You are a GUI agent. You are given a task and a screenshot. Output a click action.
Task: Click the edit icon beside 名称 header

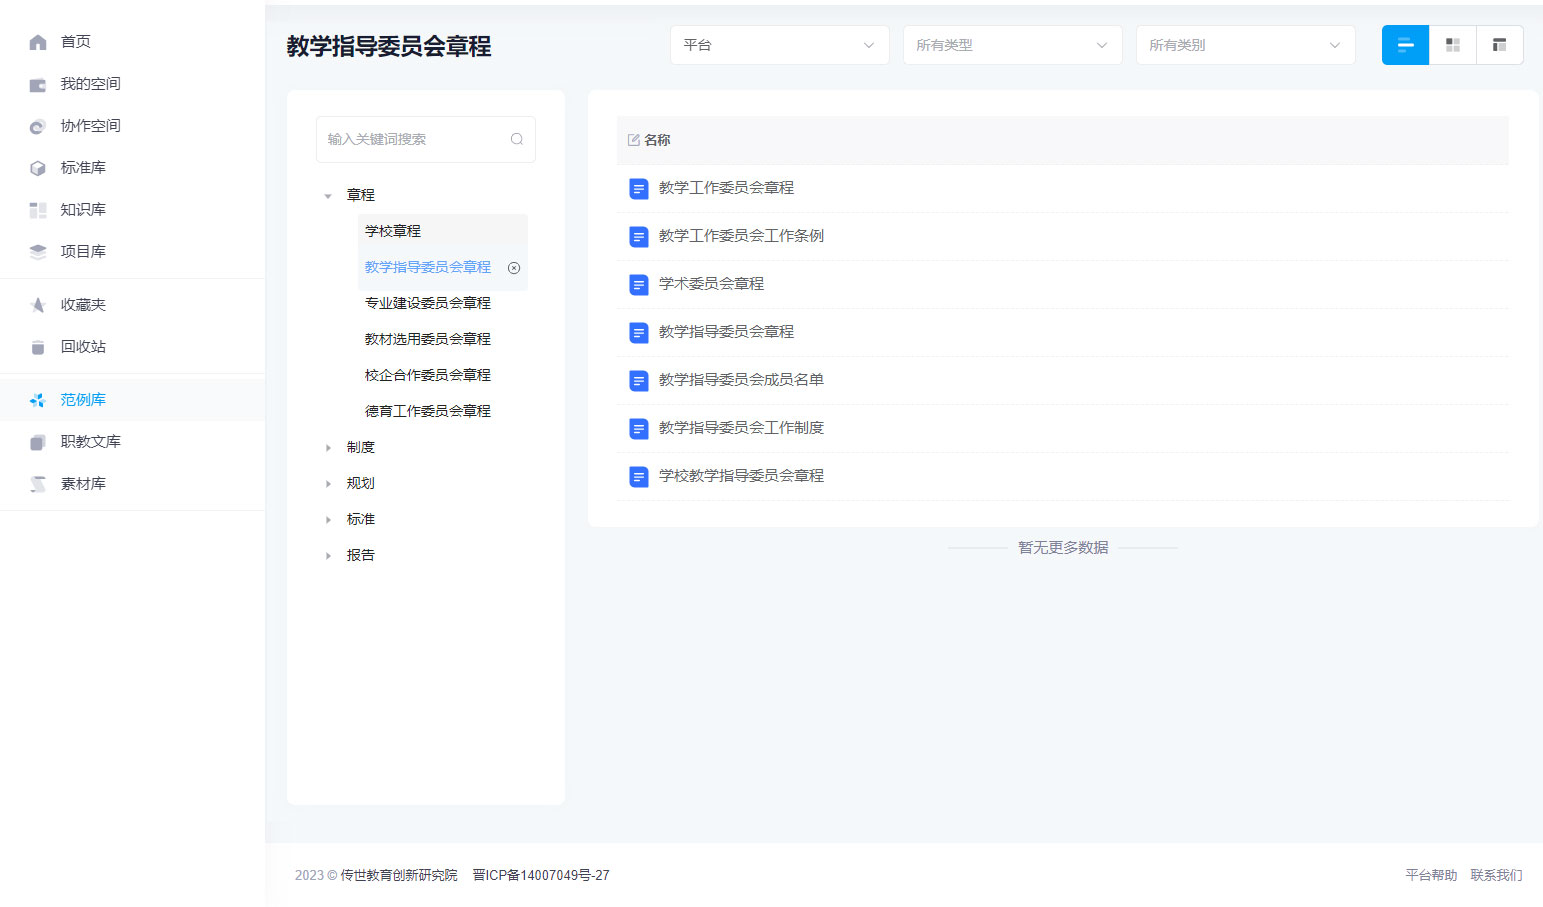click(633, 140)
